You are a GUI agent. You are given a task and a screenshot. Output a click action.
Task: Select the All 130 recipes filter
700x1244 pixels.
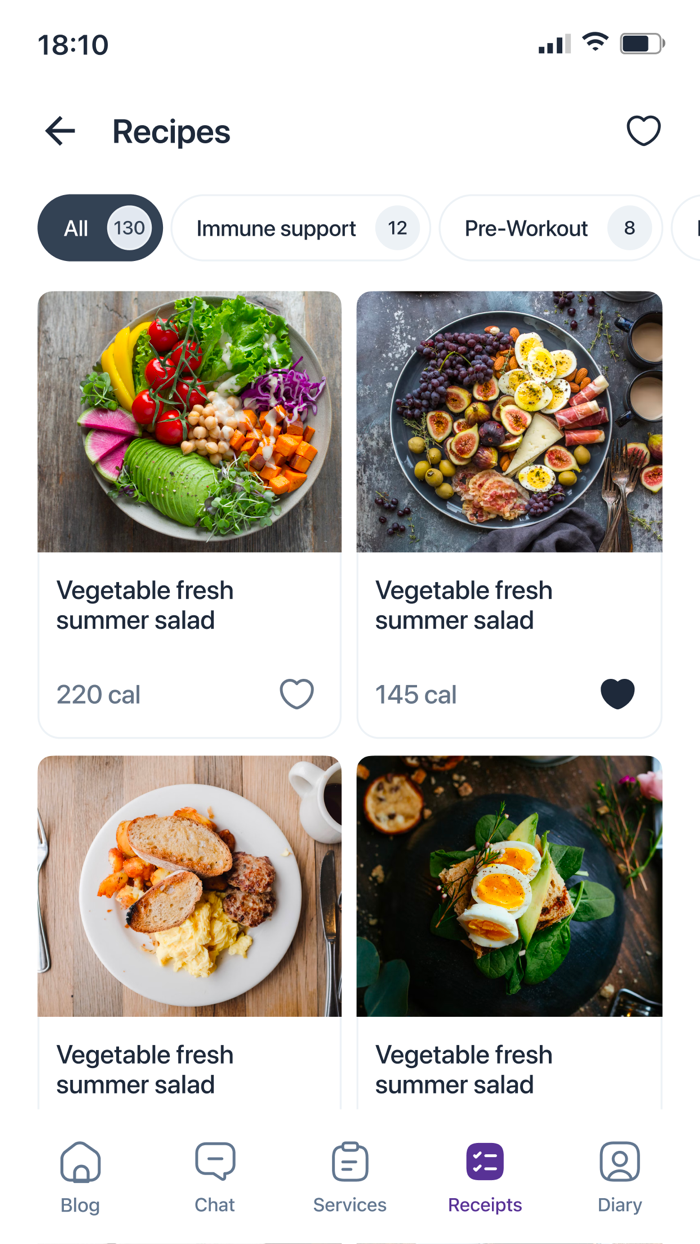pos(99,228)
